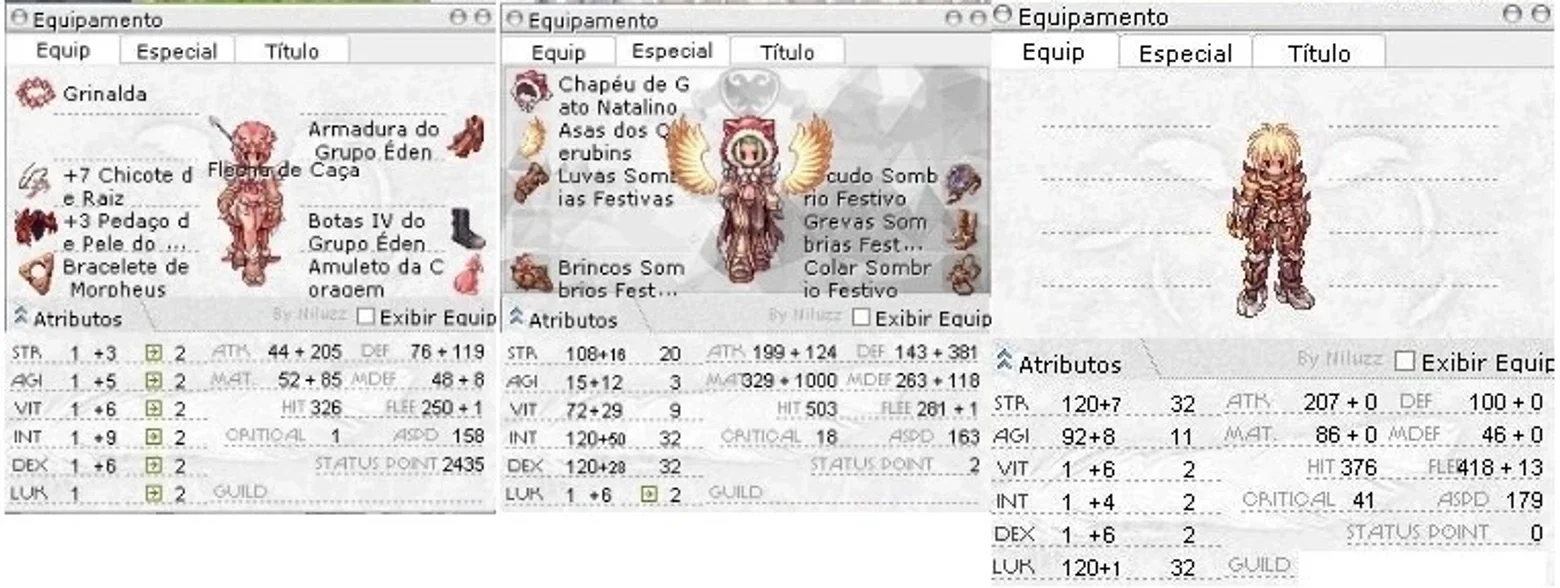Viewport: 1560px width, 588px height.
Task: Select the Brincos Sombrios Fest earring icon
Action: pos(531,273)
